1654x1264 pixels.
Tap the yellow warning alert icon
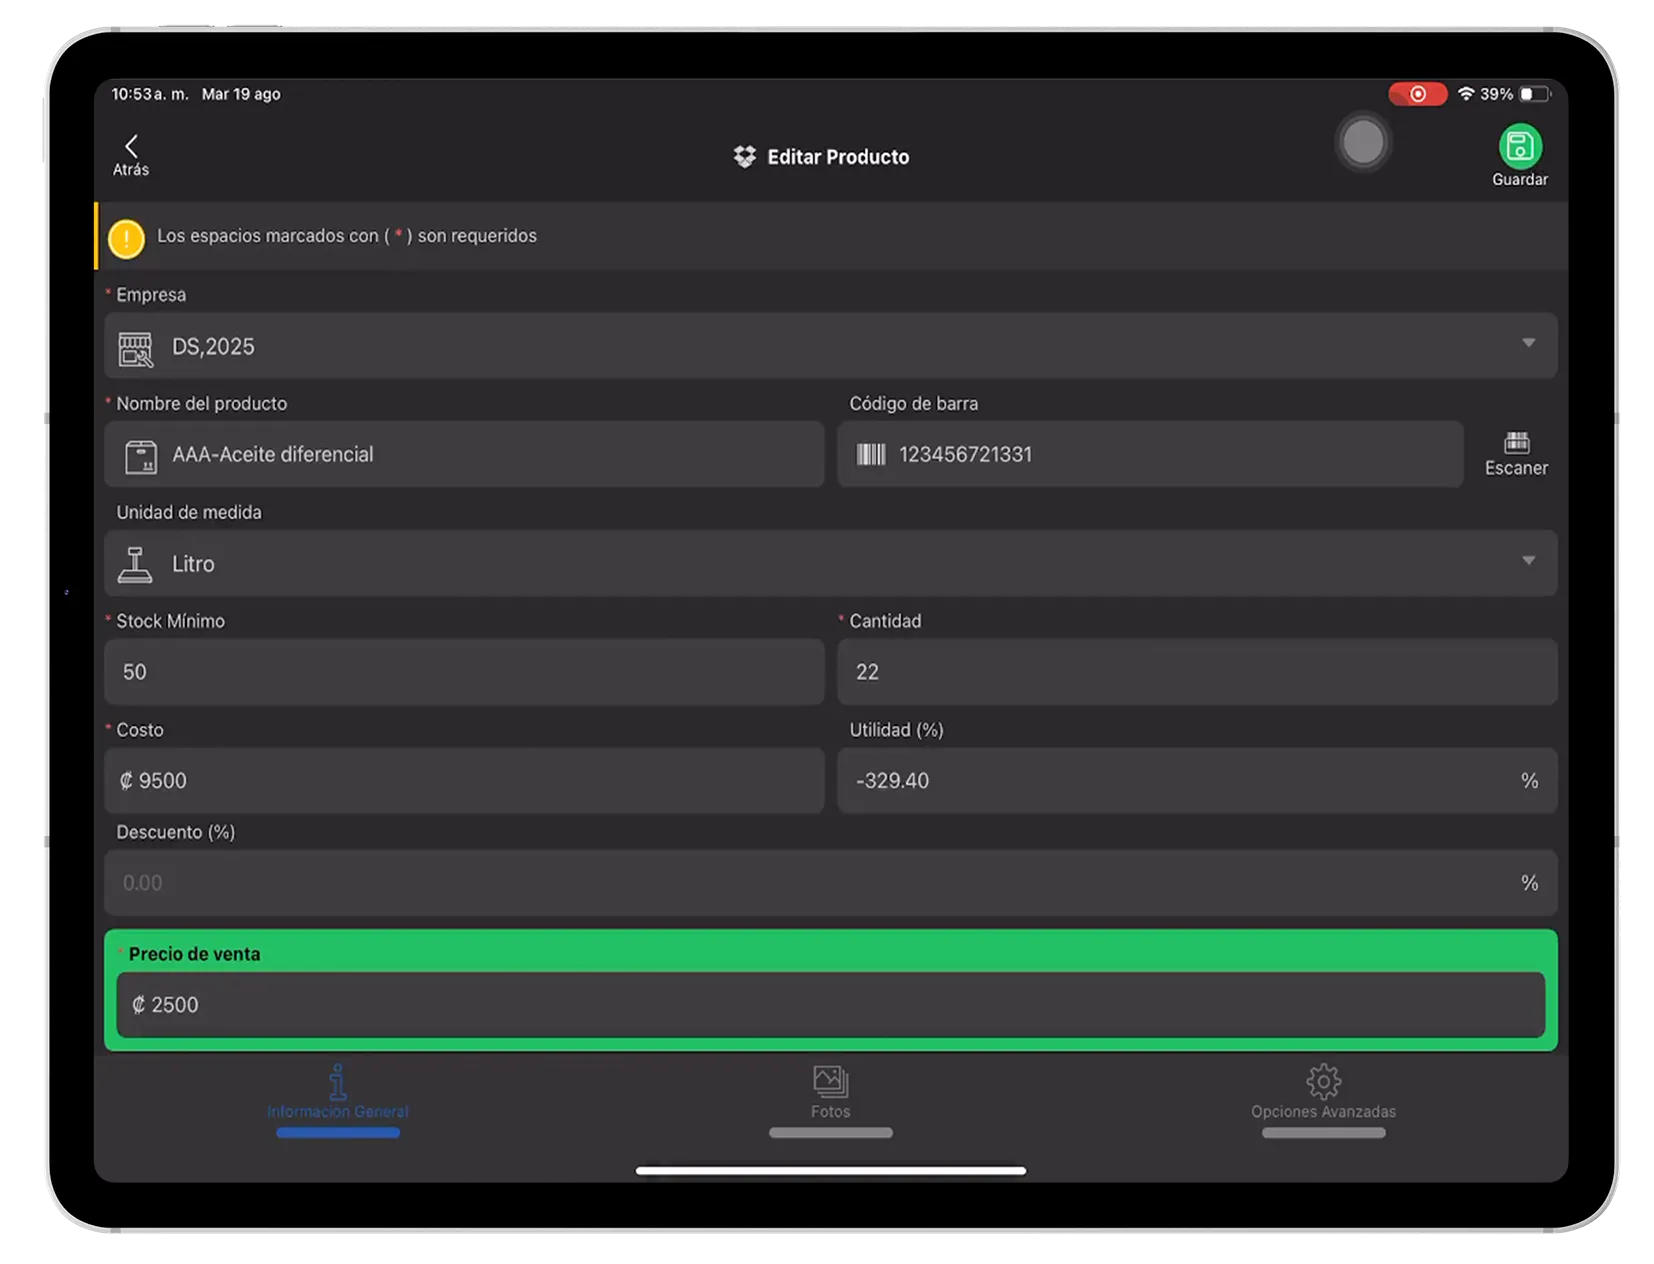coord(127,238)
